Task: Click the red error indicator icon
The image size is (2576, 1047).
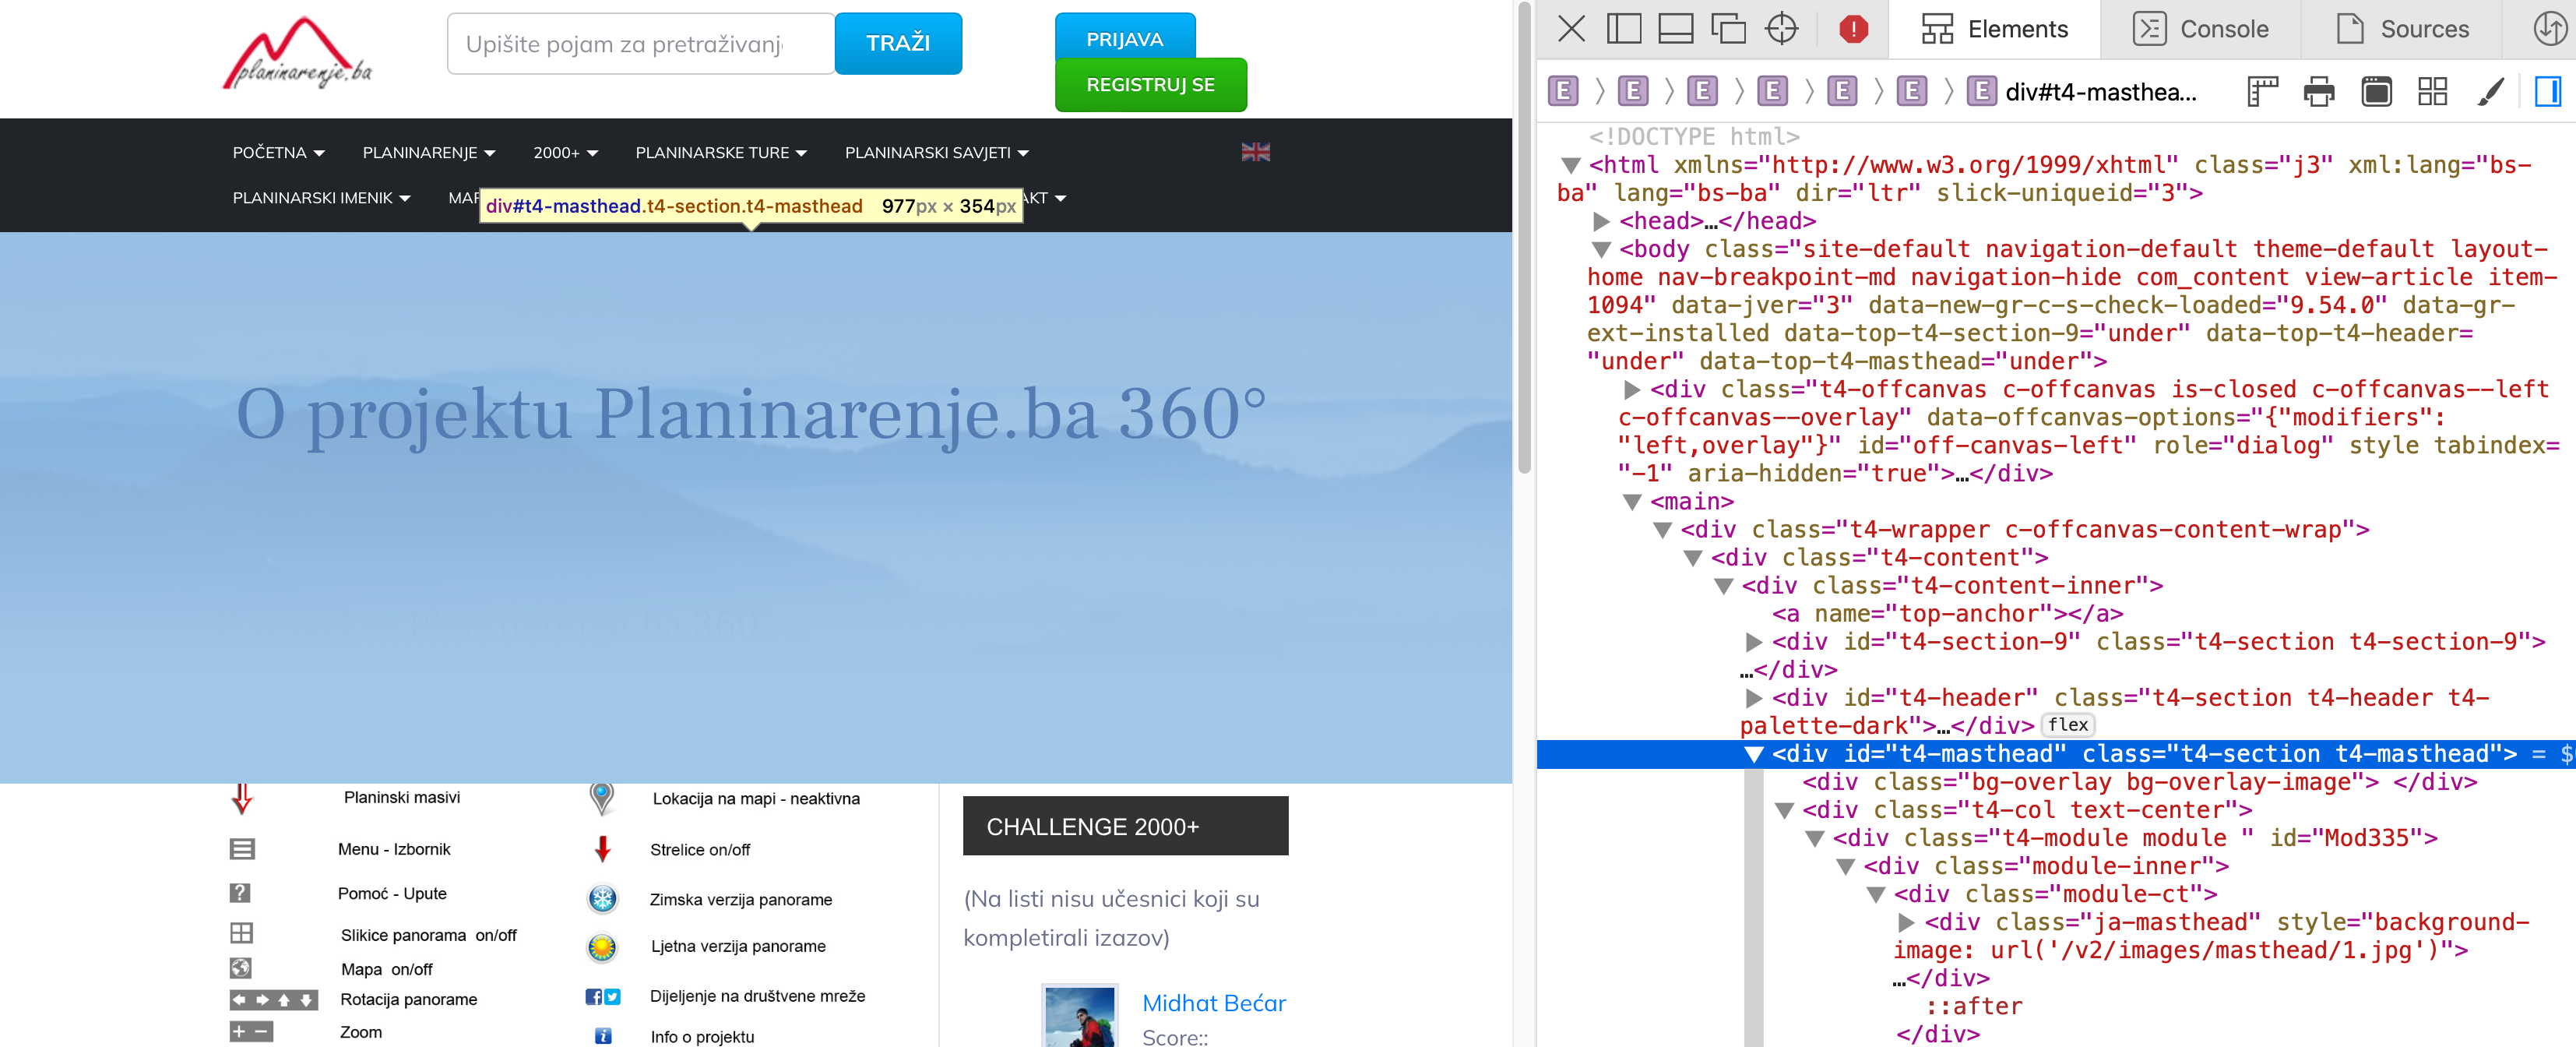Action: tap(1853, 29)
